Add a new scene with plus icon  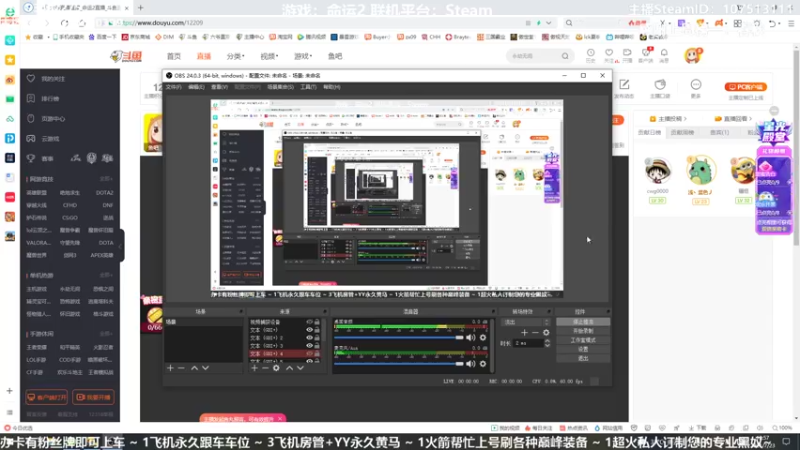coord(170,368)
